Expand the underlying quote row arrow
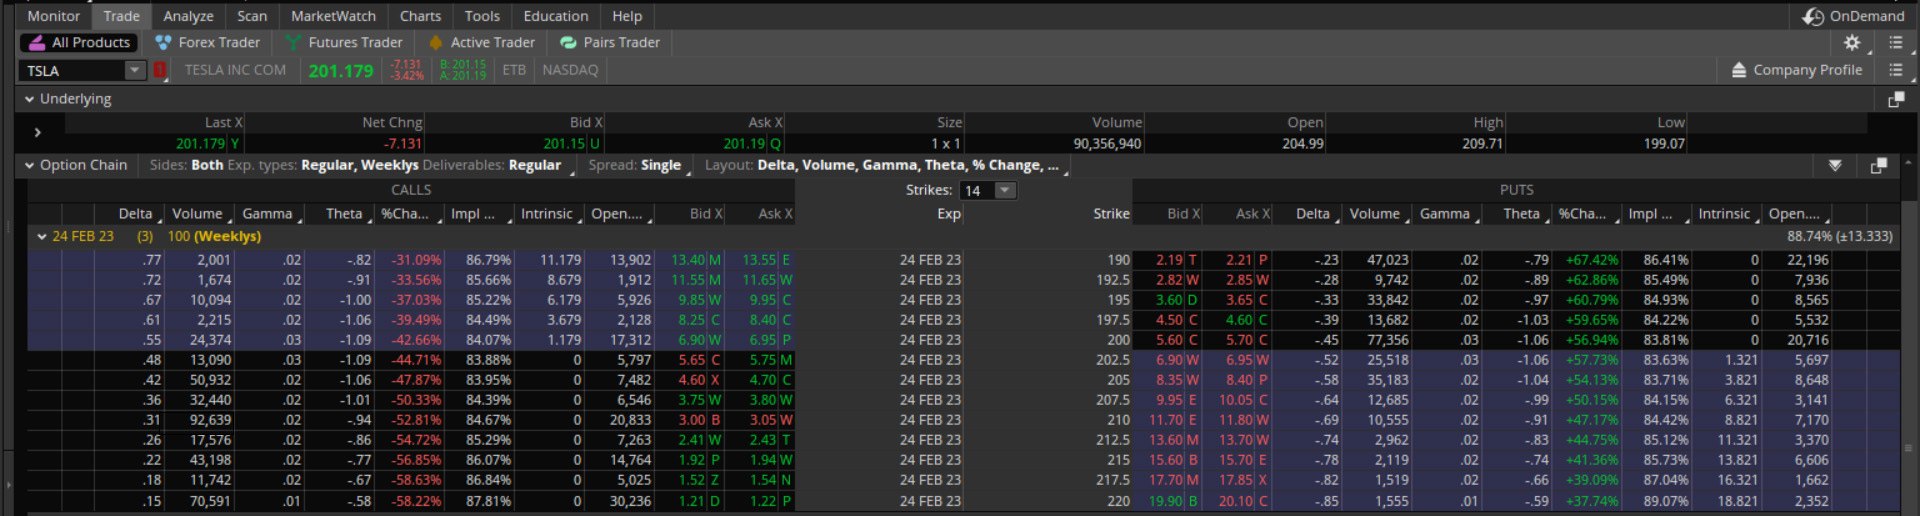Image resolution: width=1920 pixels, height=516 pixels. point(37,132)
